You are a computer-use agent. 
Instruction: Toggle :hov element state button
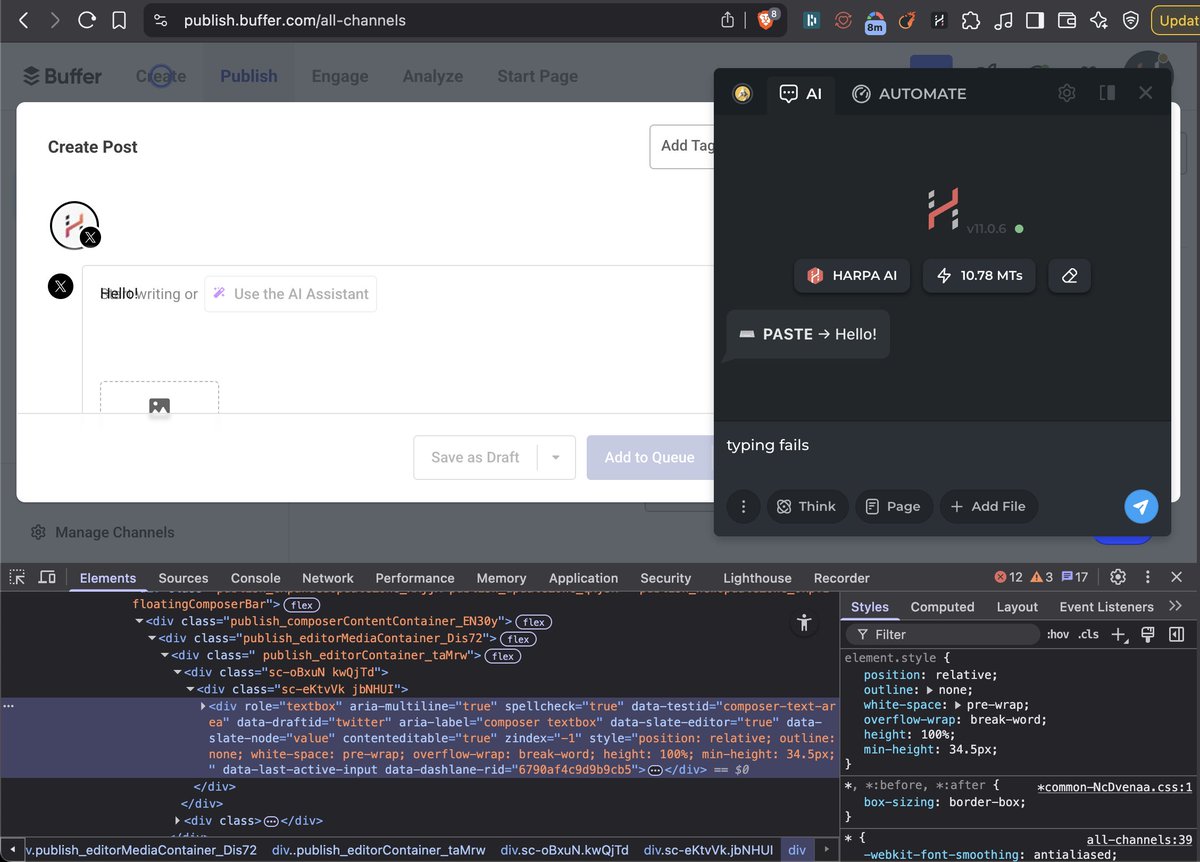1057,634
